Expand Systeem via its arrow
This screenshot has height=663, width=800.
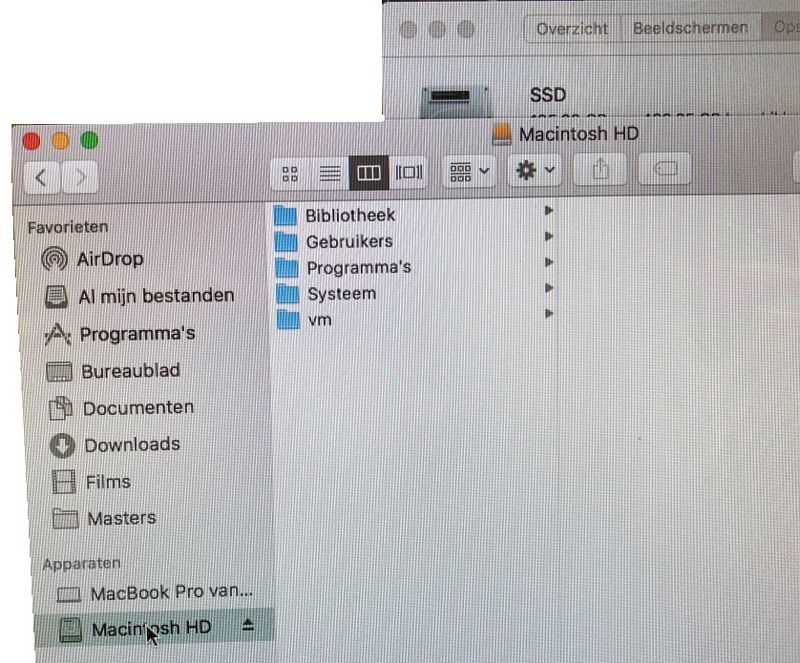click(x=548, y=288)
